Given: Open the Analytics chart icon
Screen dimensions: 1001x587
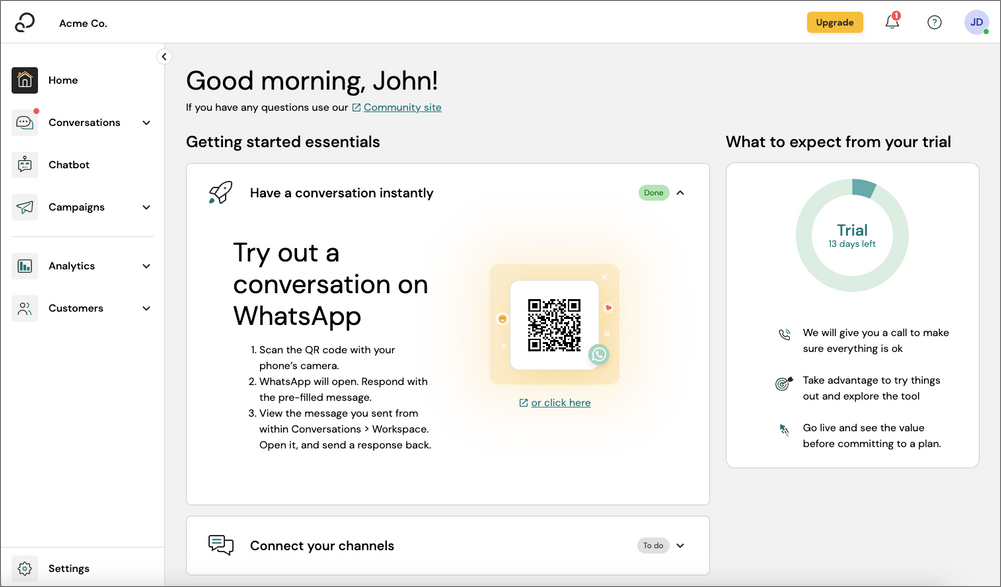Looking at the screenshot, I should point(25,265).
